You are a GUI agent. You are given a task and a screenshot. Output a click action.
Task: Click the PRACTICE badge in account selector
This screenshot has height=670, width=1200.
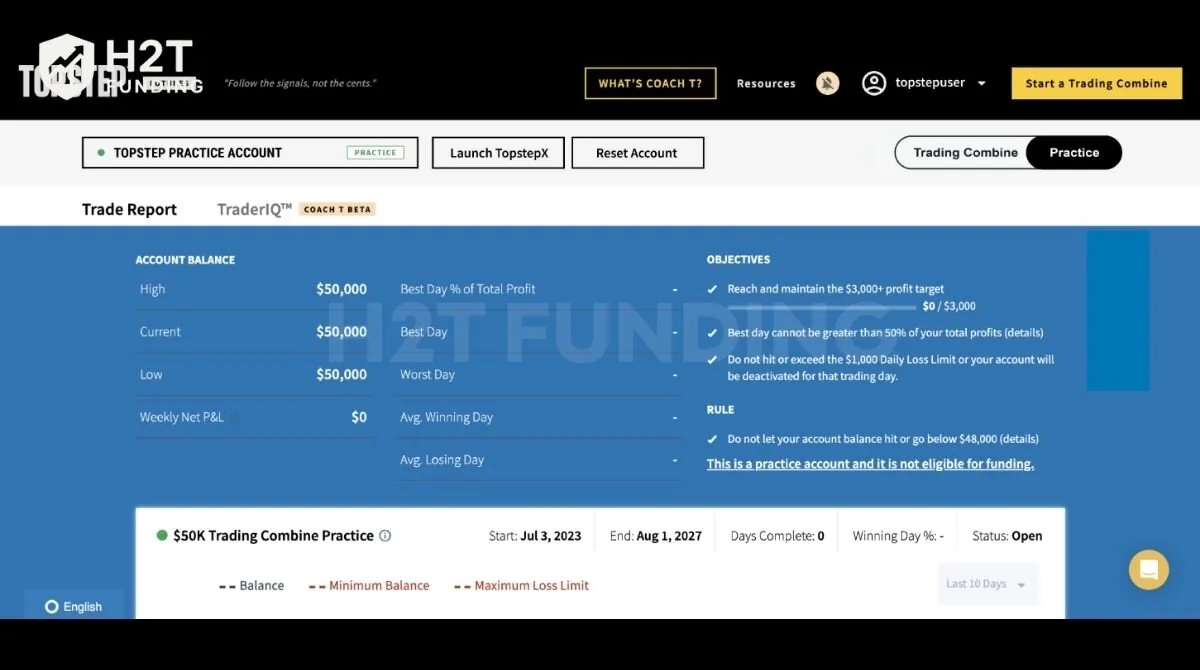pos(375,153)
